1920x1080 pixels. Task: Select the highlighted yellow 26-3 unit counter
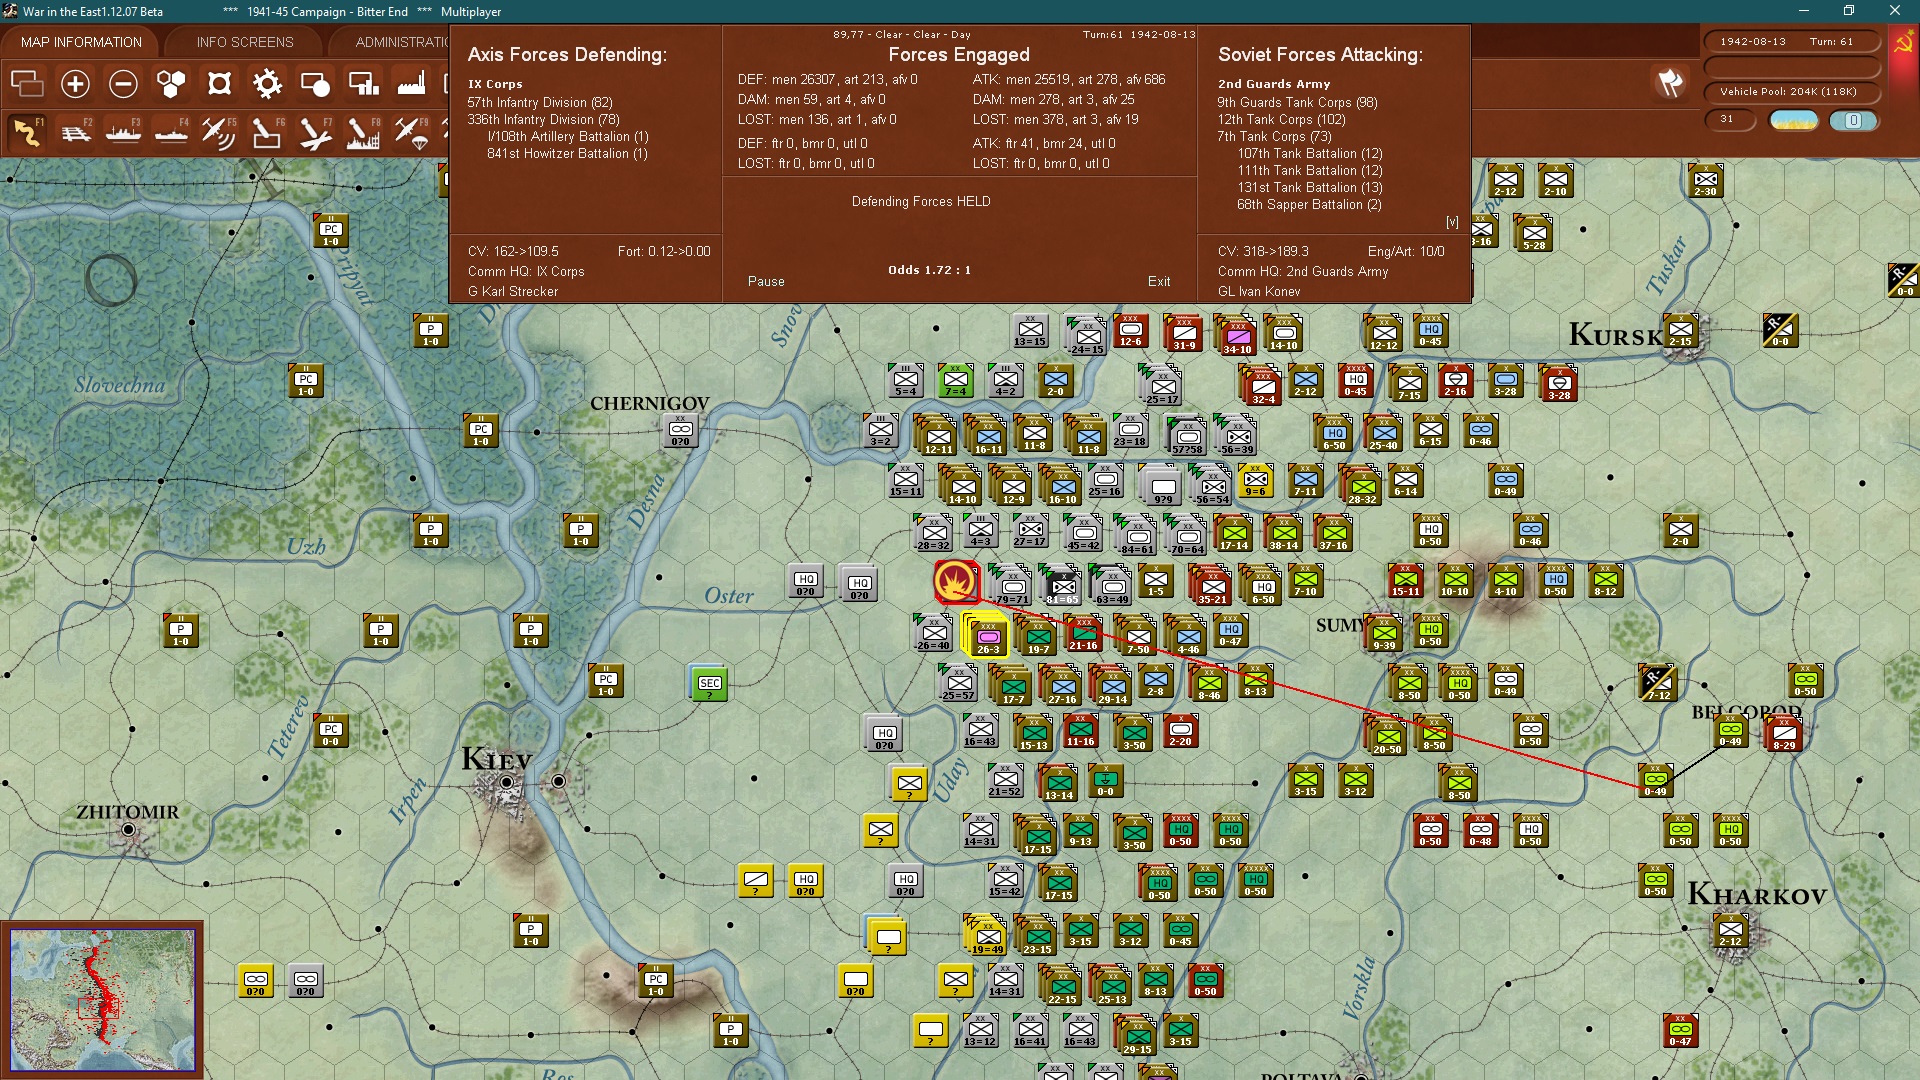[x=987, y=637]
